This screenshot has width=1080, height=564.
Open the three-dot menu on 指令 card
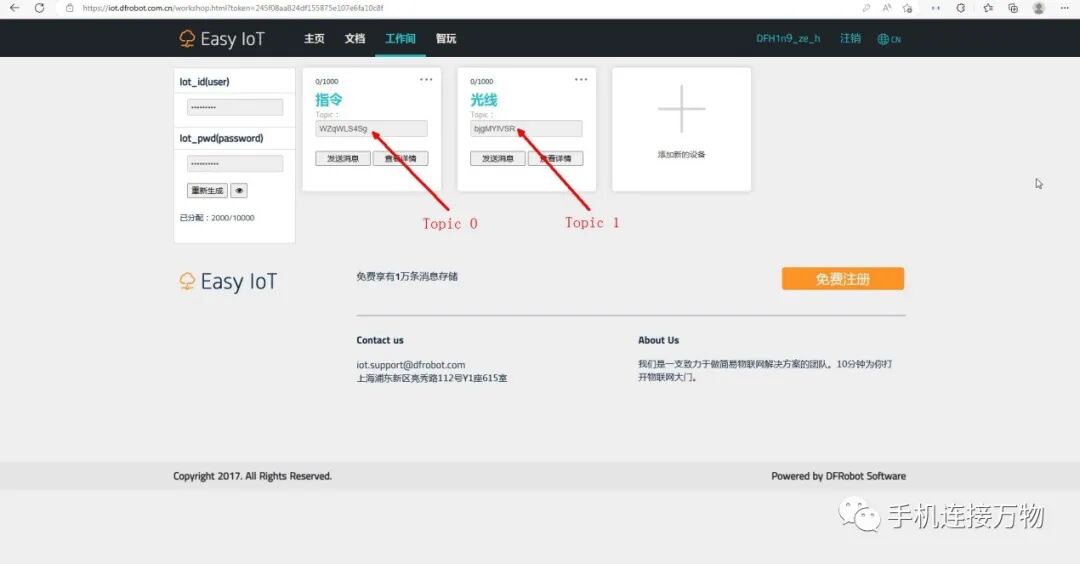pos(426,80)
